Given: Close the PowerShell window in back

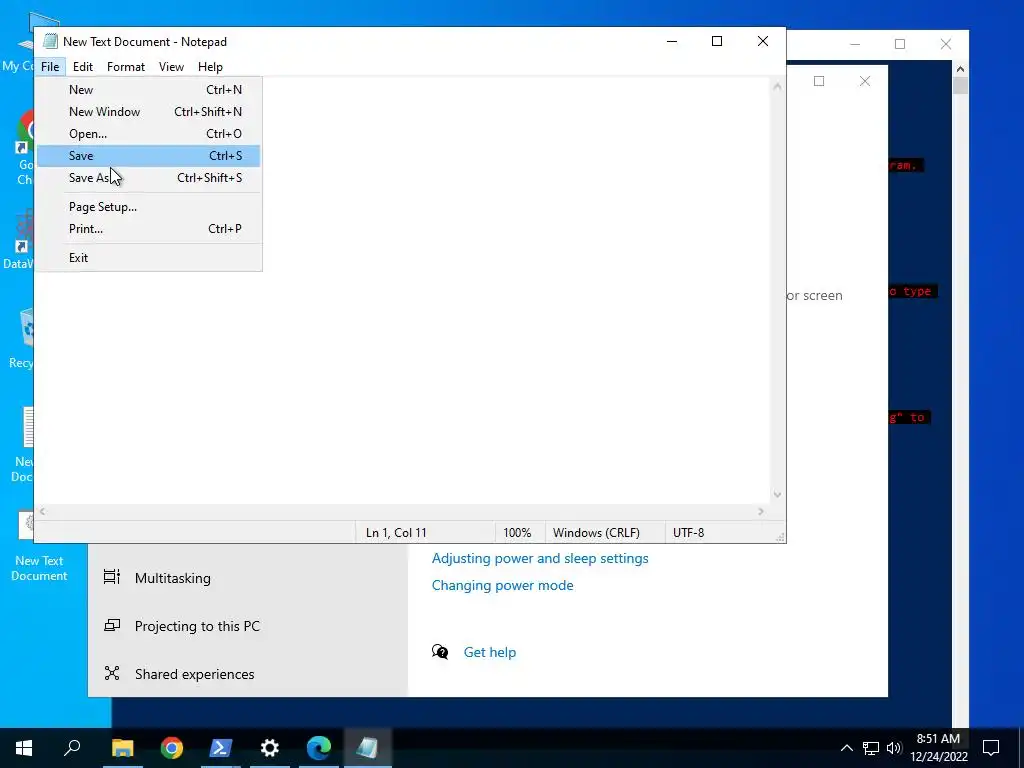Looking at the screenshot, I should coord(946,44).
